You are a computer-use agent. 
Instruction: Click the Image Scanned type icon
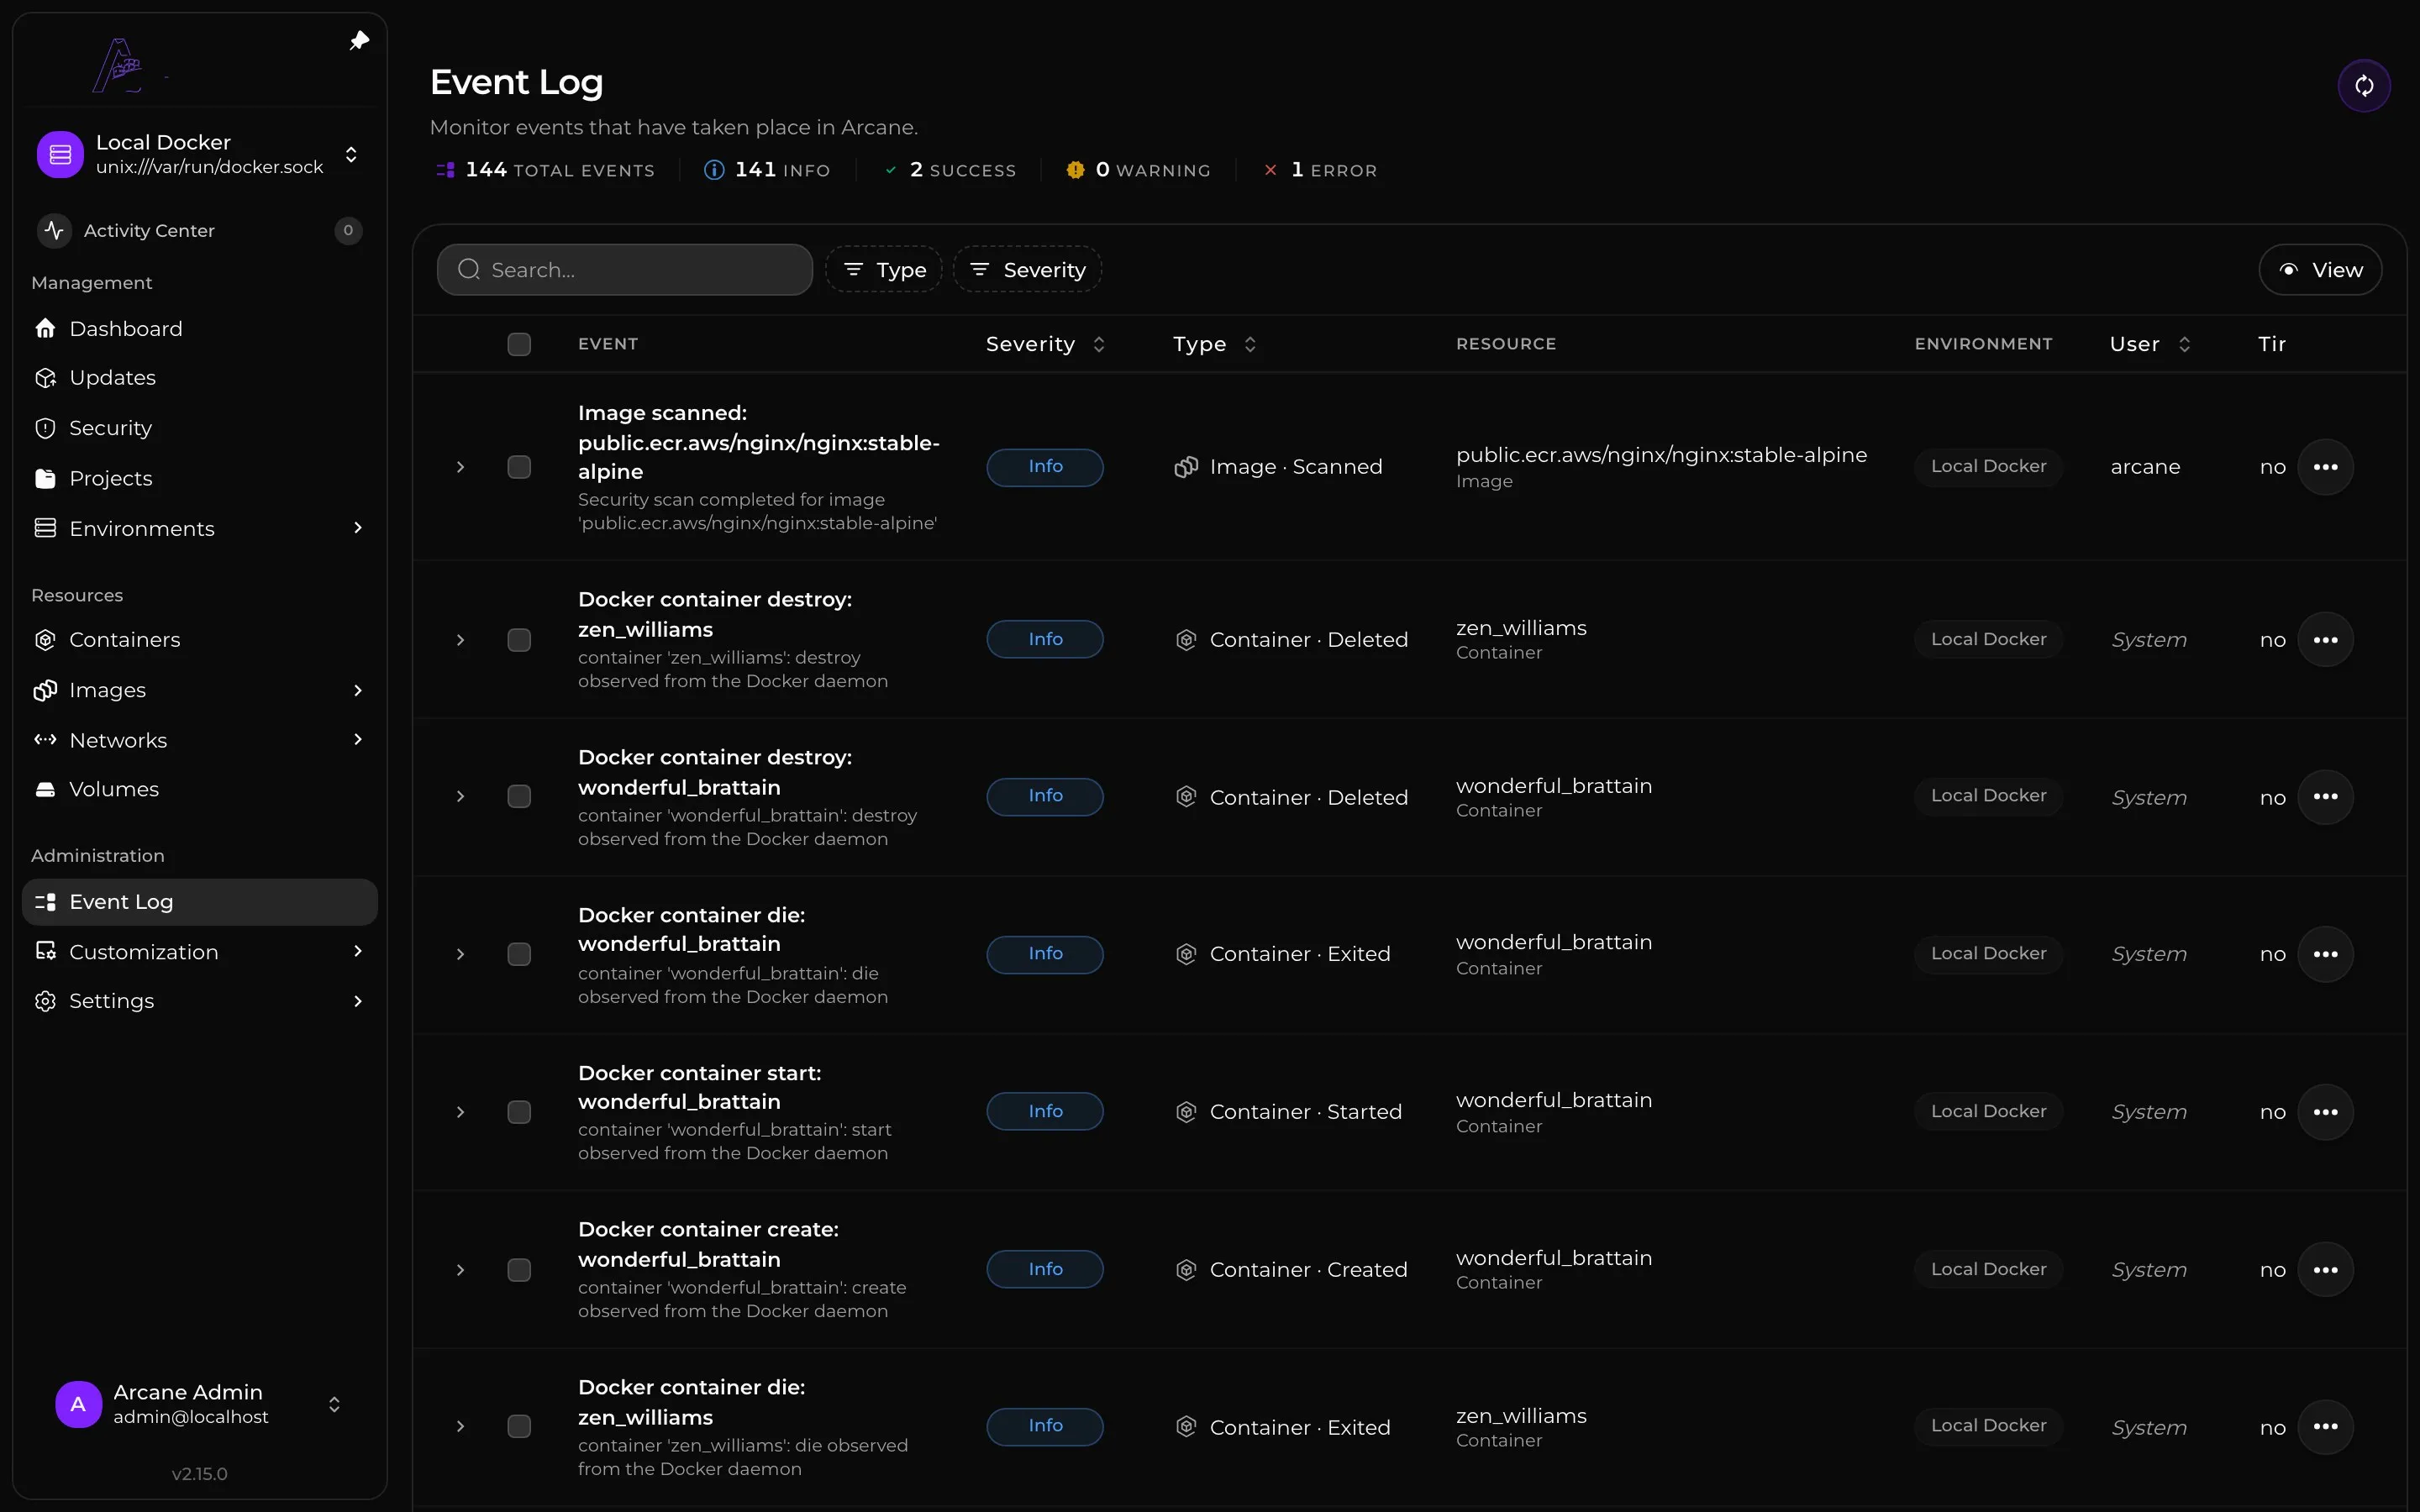(1186, 467)
